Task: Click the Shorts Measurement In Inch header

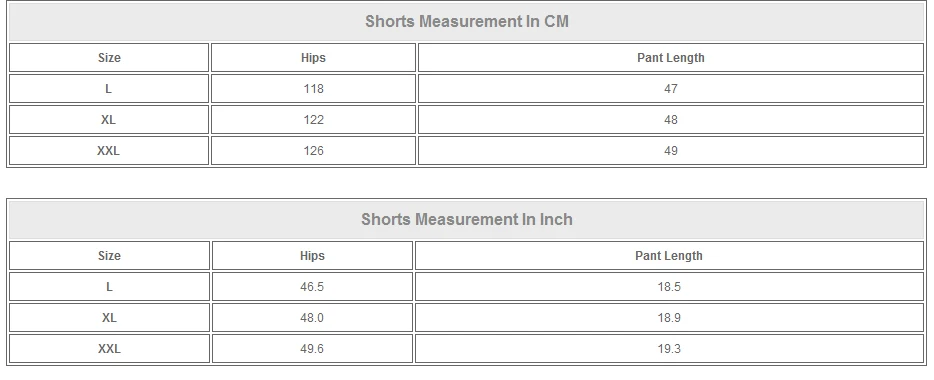Action: click(466, 219)
